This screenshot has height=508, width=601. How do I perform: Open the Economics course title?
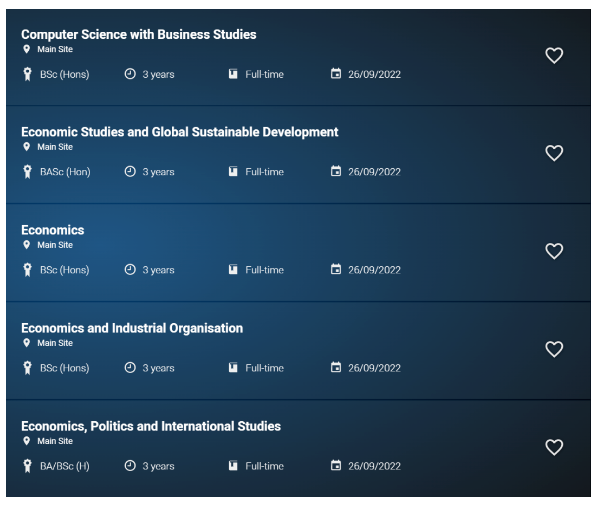(x=53, y=230)
